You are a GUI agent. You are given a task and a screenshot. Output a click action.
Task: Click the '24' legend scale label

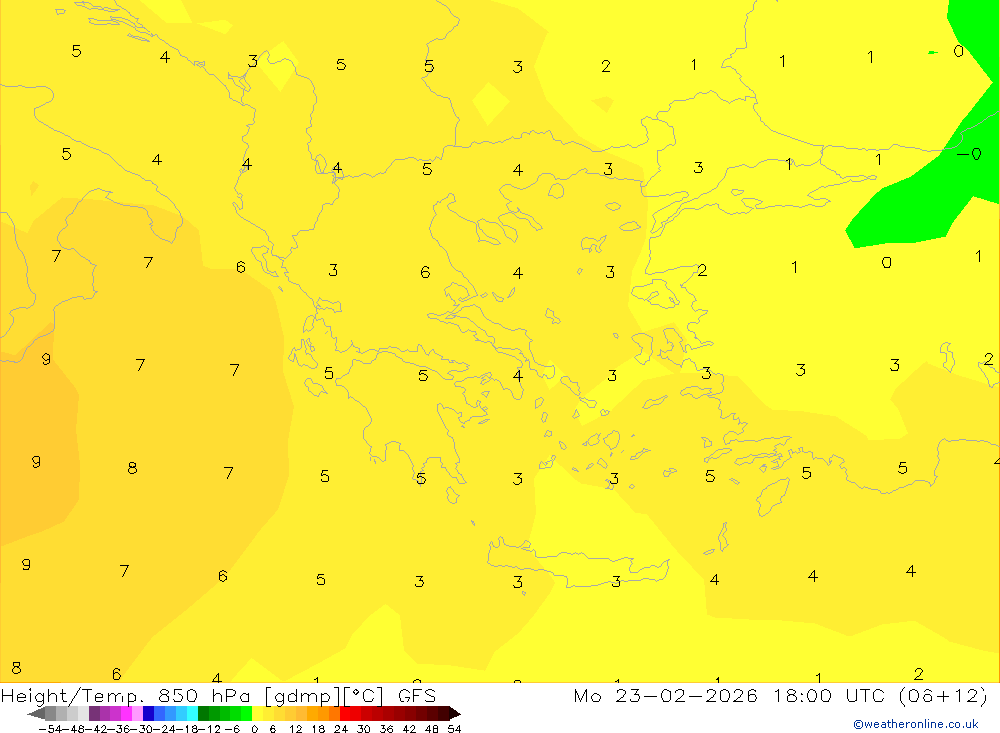341,729
